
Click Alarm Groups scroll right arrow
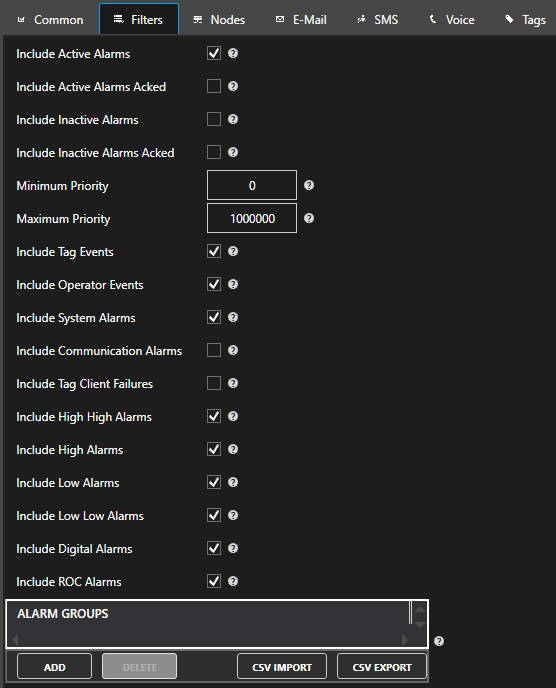click(x=404, y=640)
